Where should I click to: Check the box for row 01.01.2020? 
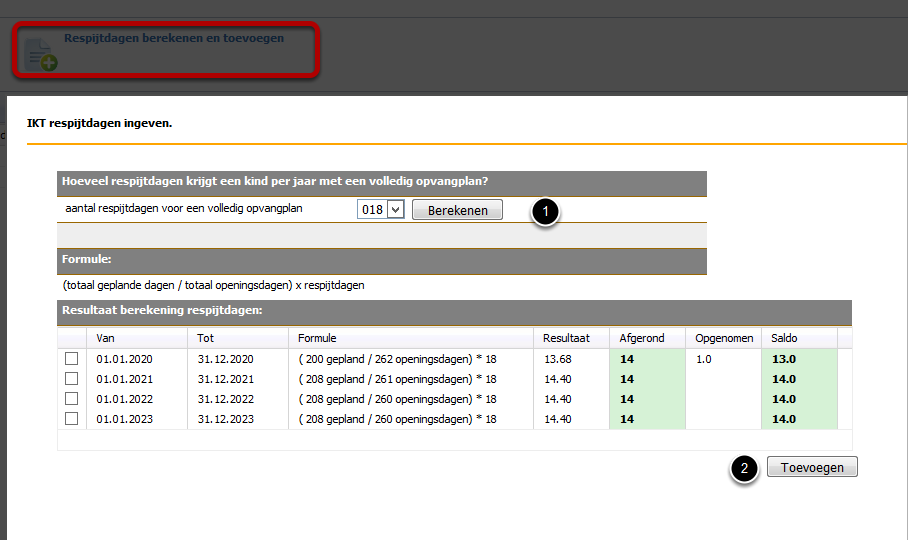(x=71, y=359)
